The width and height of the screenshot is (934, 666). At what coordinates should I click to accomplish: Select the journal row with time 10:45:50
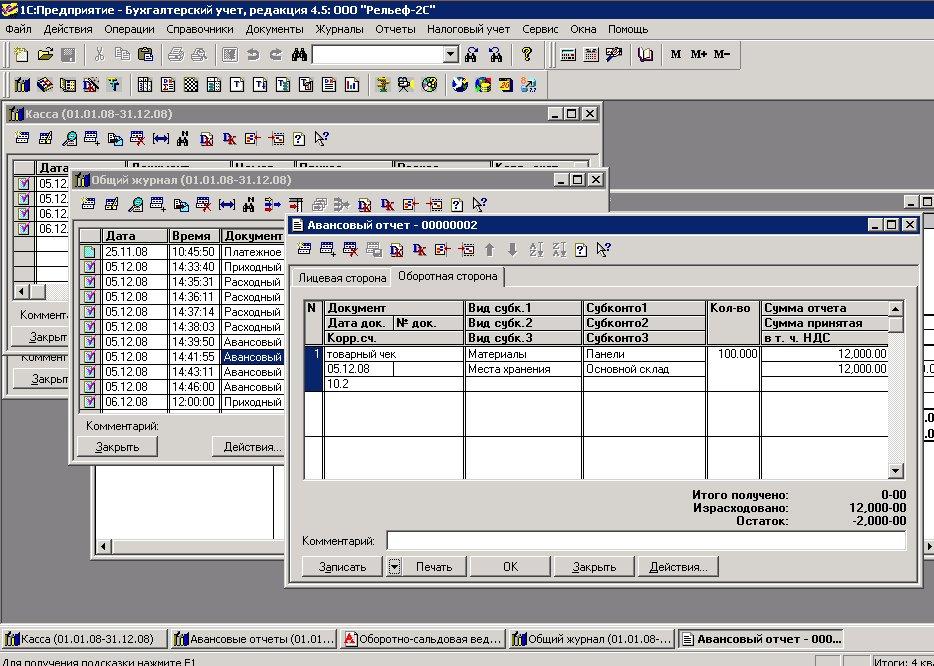point(182,252)
